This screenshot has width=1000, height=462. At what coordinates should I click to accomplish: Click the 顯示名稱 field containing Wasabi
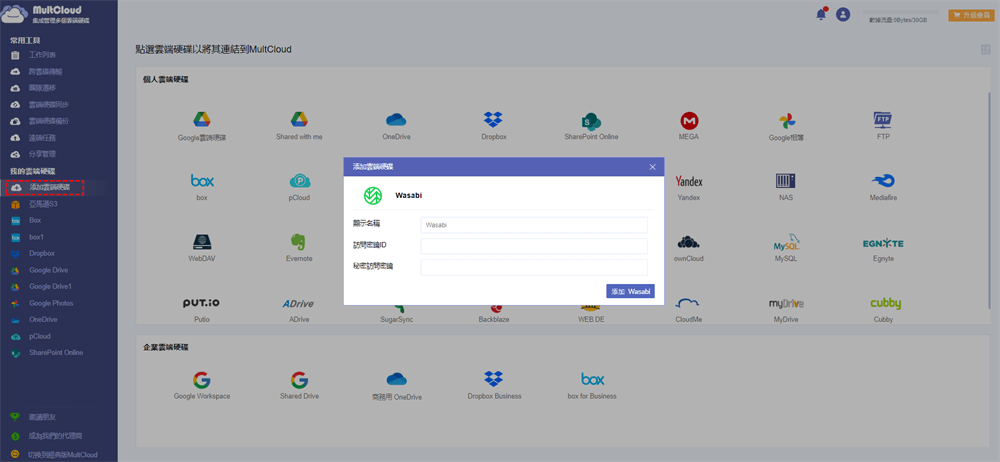point(534,225)
